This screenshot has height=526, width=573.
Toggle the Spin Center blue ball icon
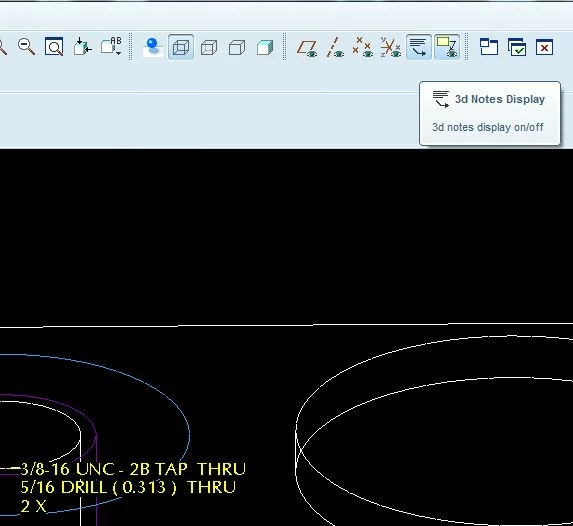tap(152, 48)
